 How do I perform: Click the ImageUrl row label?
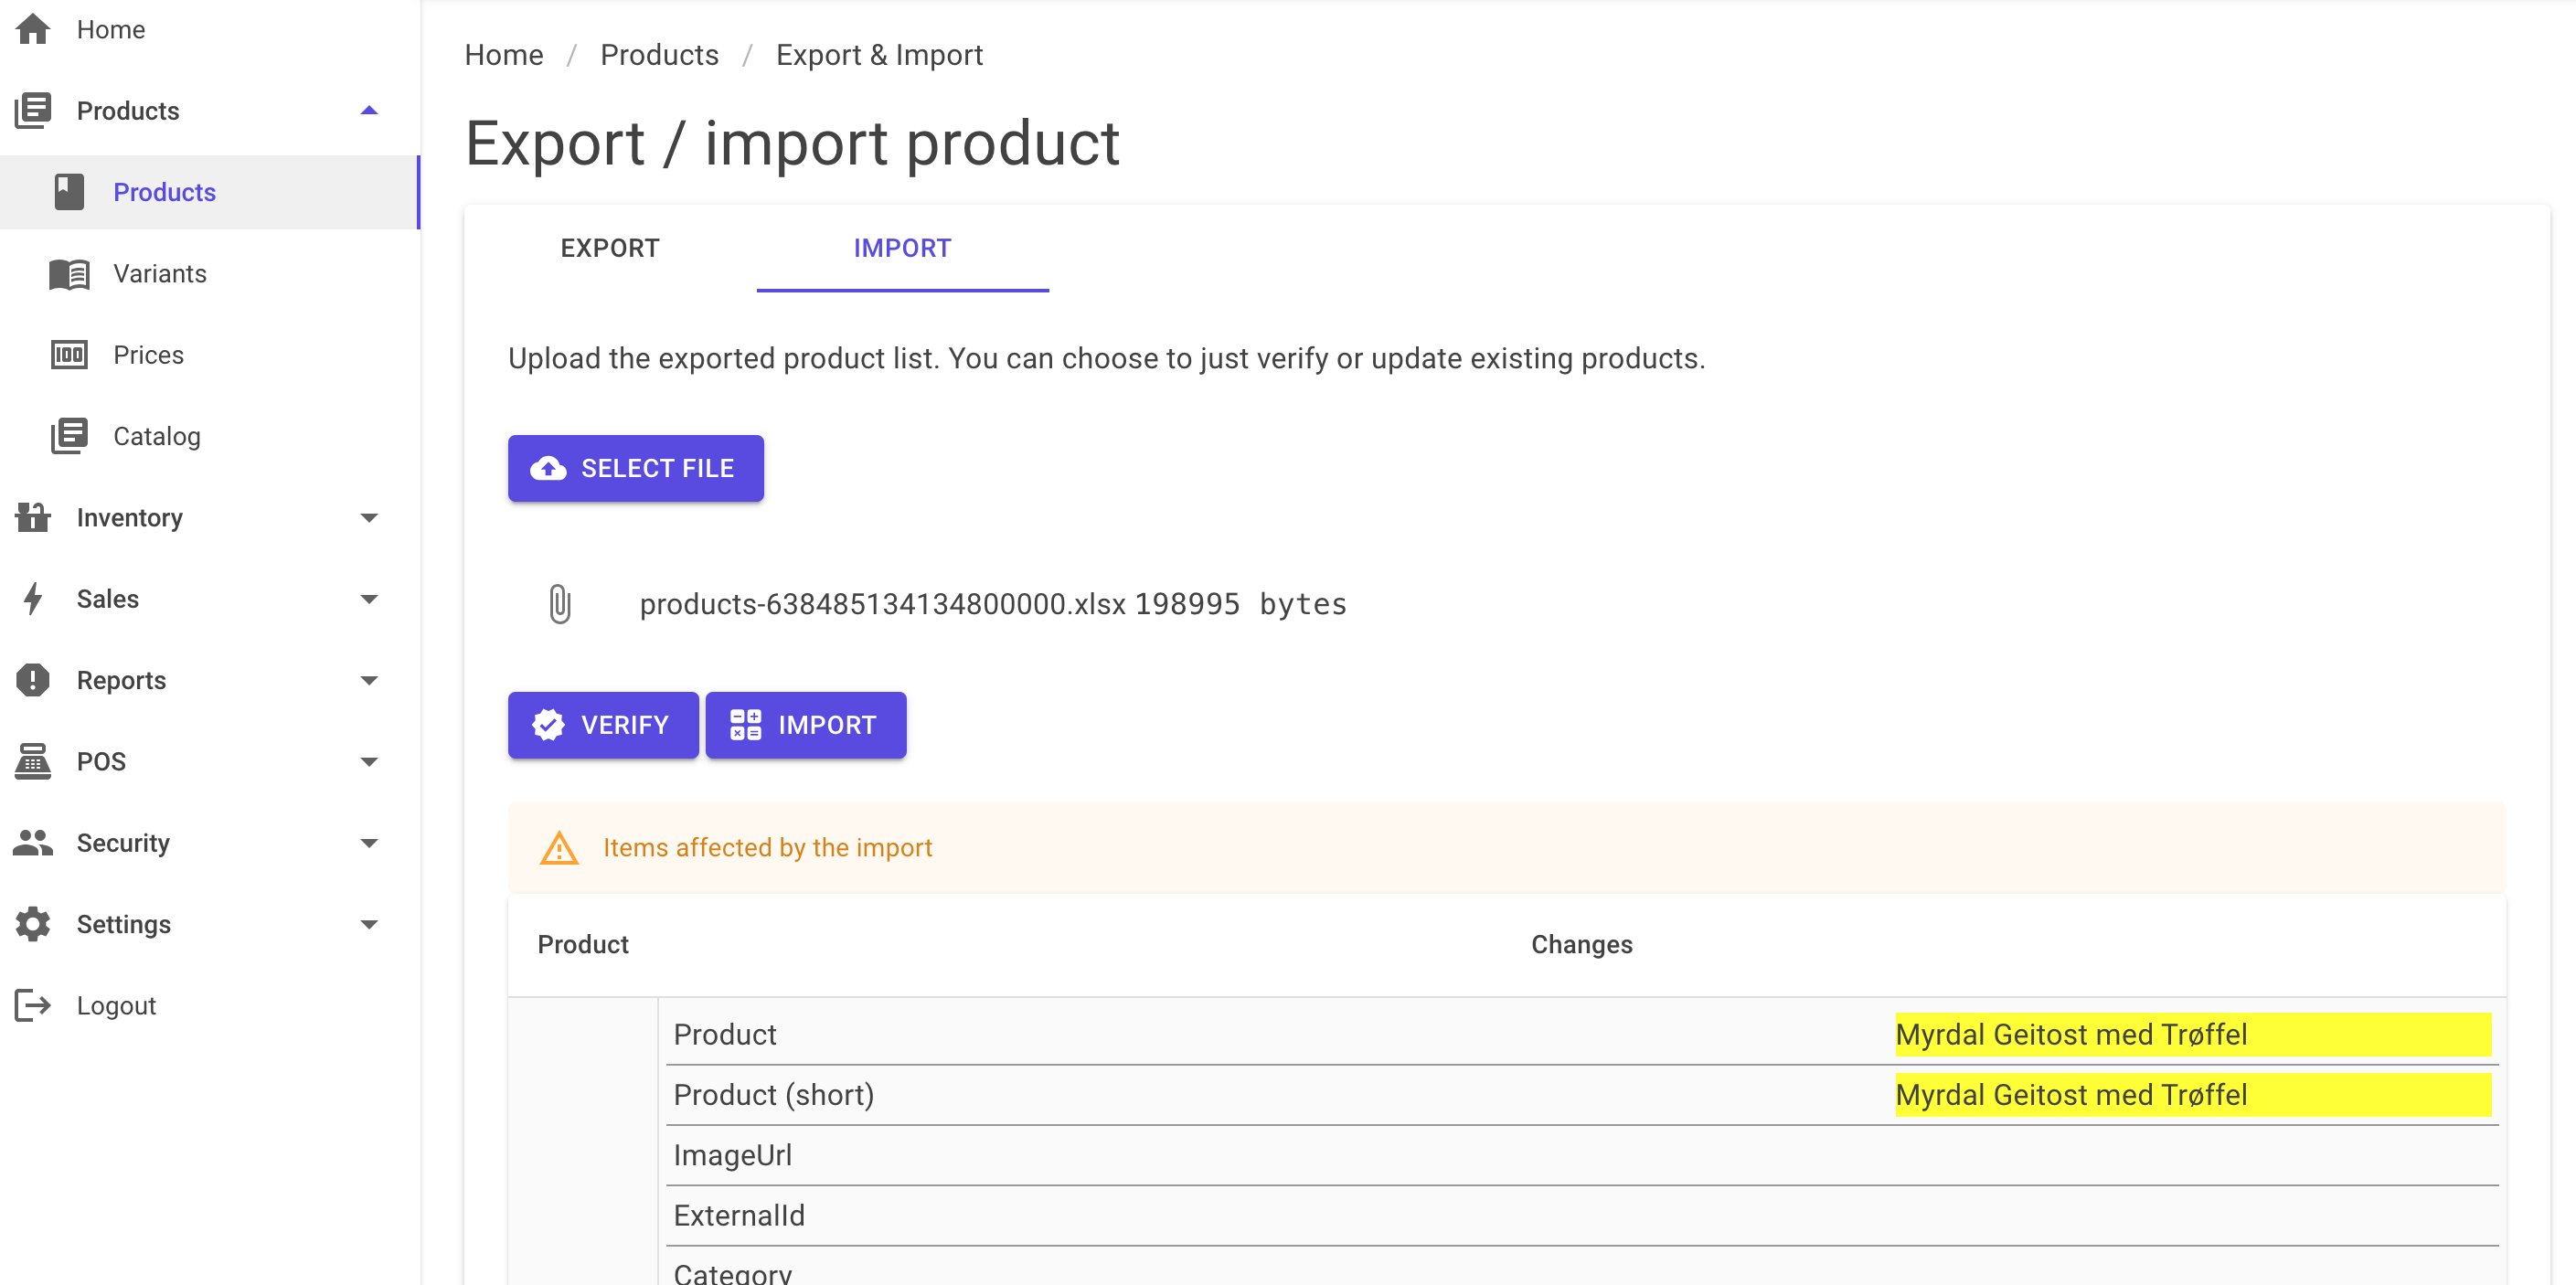coord(733,1155)
